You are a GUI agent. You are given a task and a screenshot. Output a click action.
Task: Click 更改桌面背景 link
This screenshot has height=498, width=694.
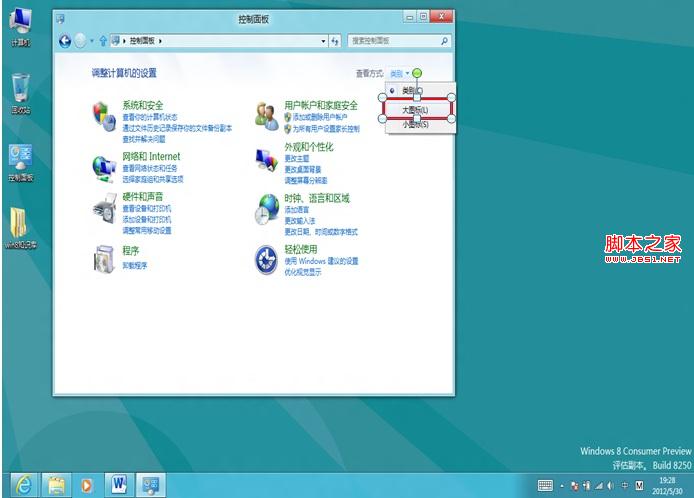pos(303,170)
